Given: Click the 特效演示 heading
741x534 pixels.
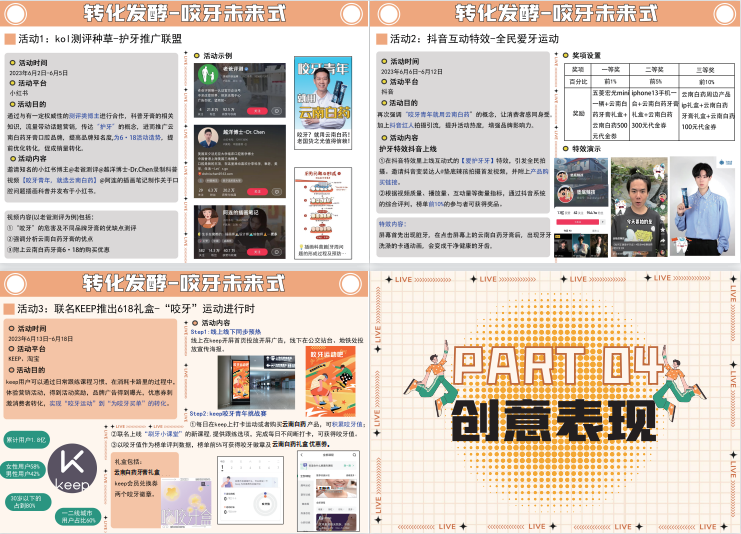Looking at the screenshot, I should pos(586,149).
